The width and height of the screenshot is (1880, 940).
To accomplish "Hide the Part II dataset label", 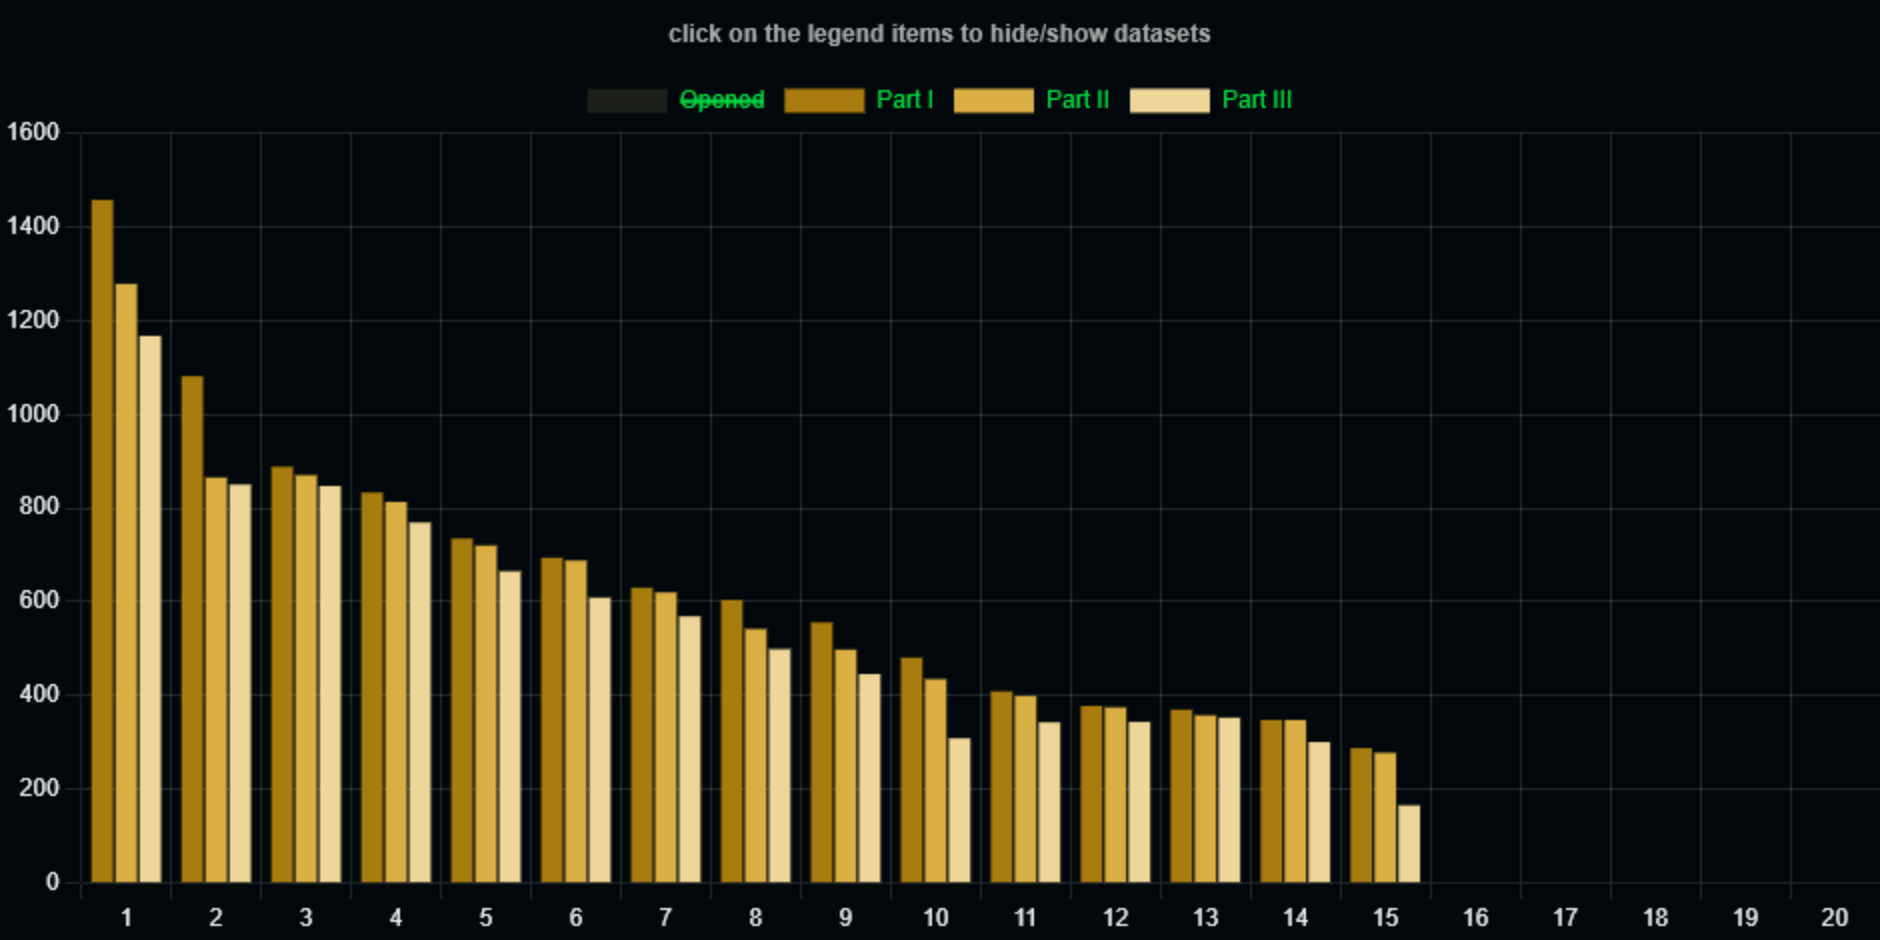I will [x=1077, y=100].
